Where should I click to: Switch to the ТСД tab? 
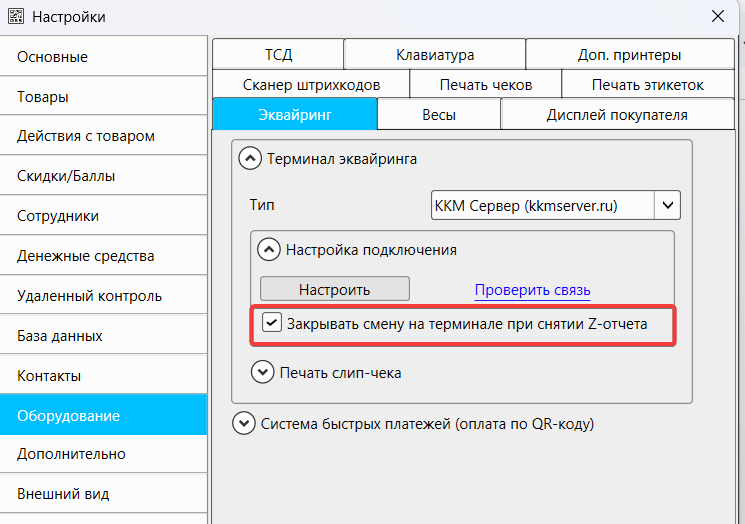point(278,55)
